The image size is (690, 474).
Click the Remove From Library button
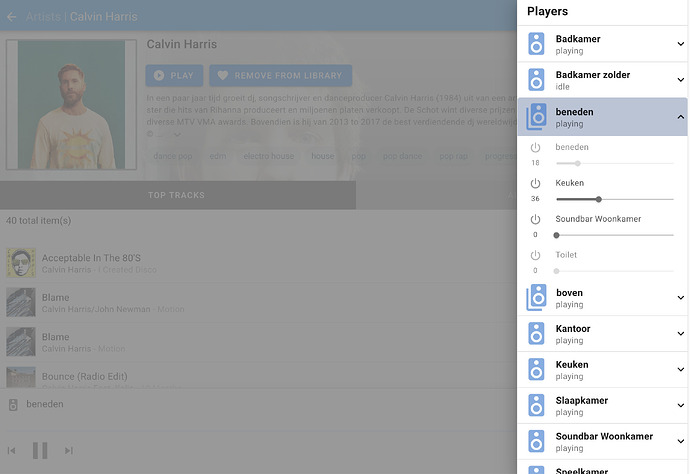[x=280, y=76]
